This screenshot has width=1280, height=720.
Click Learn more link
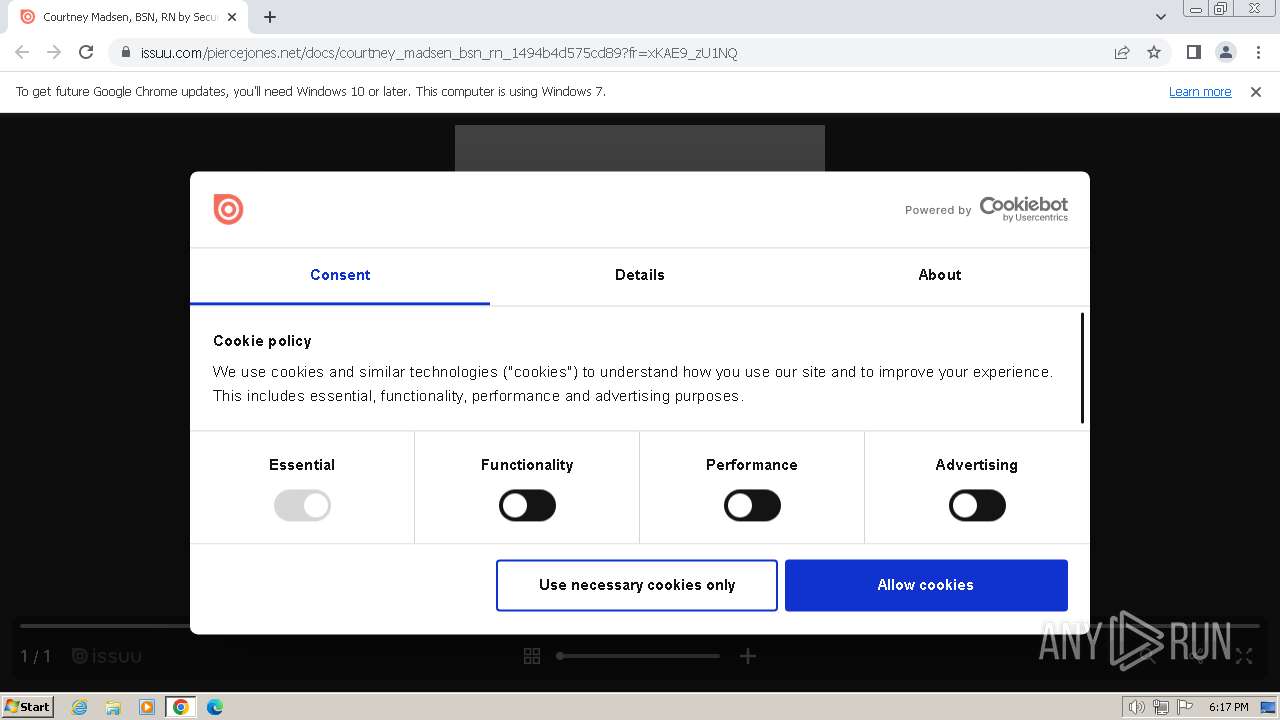1200,91
